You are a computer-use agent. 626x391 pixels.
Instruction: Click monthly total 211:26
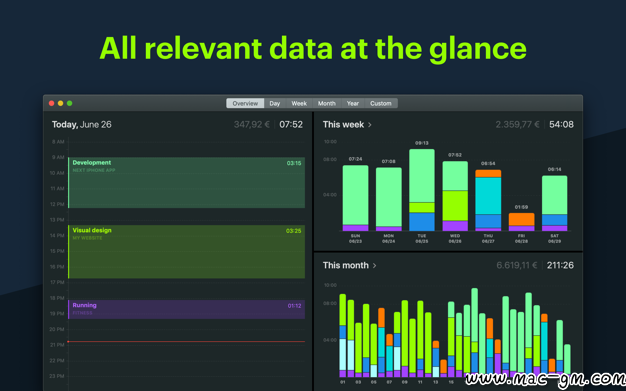tap(560, 266)
